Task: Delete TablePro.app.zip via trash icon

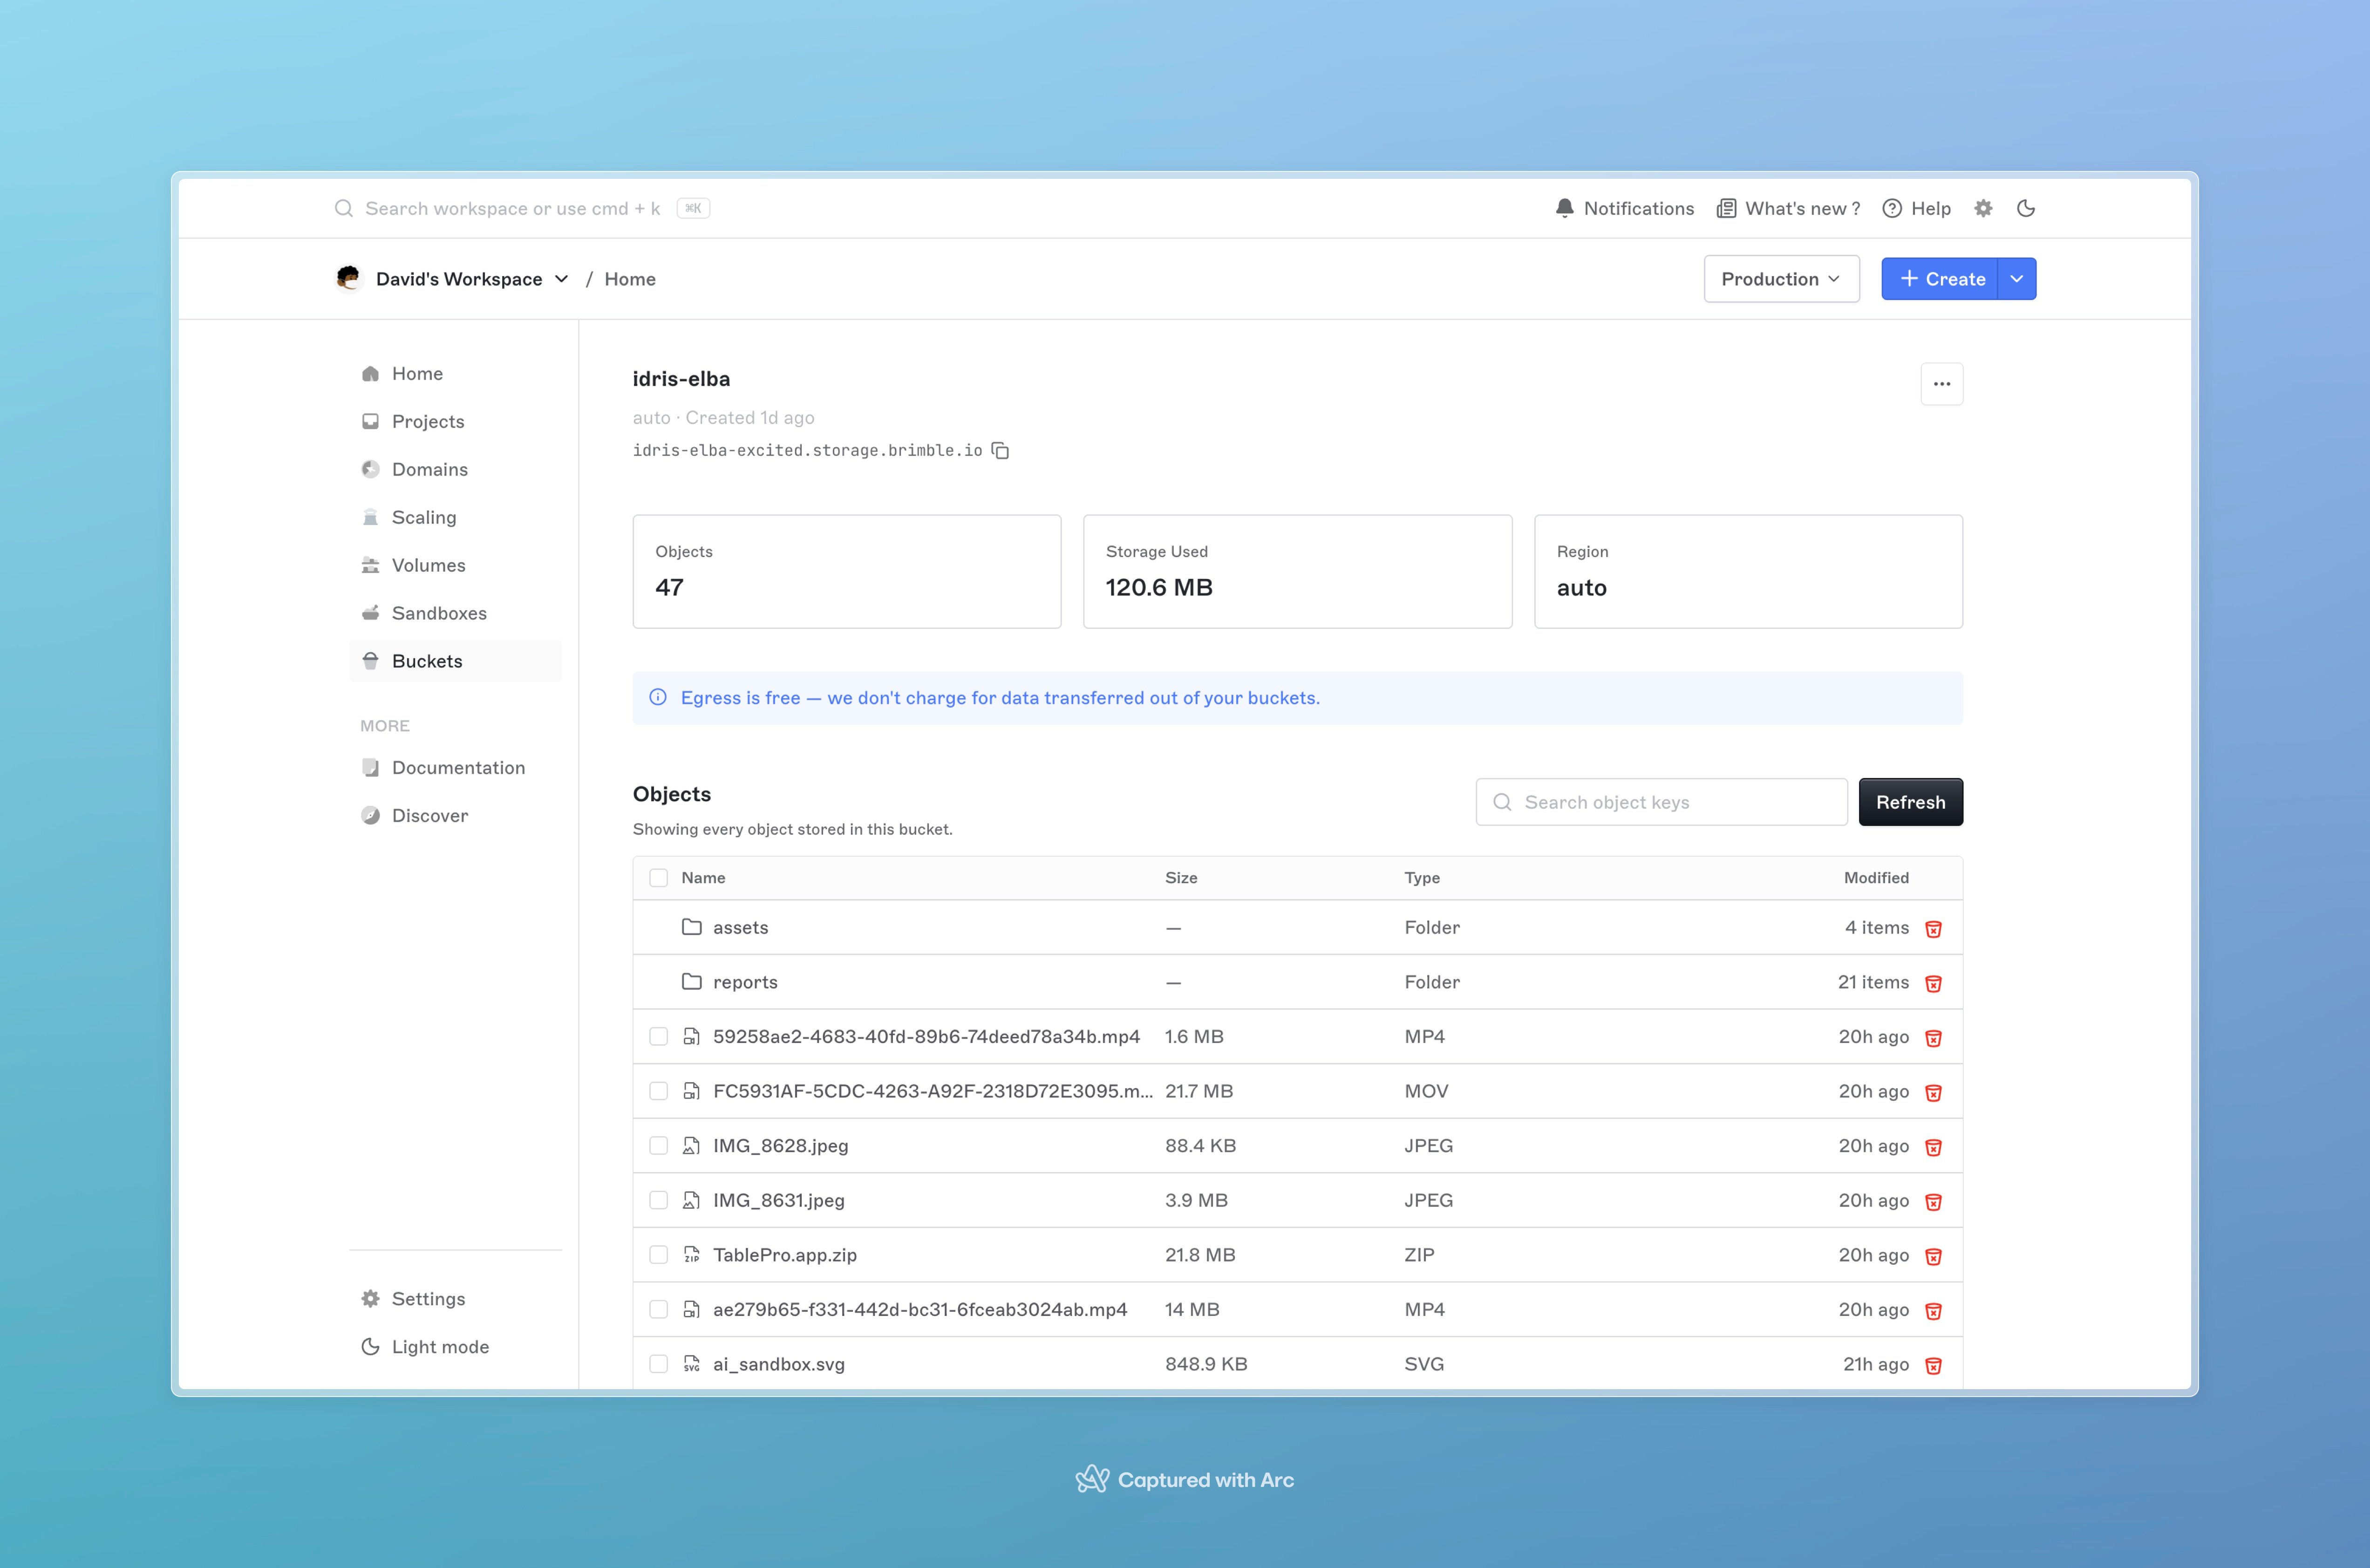Action: 1933,1256
